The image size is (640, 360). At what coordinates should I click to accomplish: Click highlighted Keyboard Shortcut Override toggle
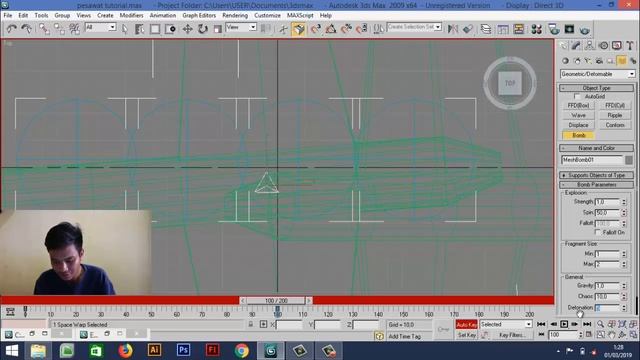pos(299,29)
